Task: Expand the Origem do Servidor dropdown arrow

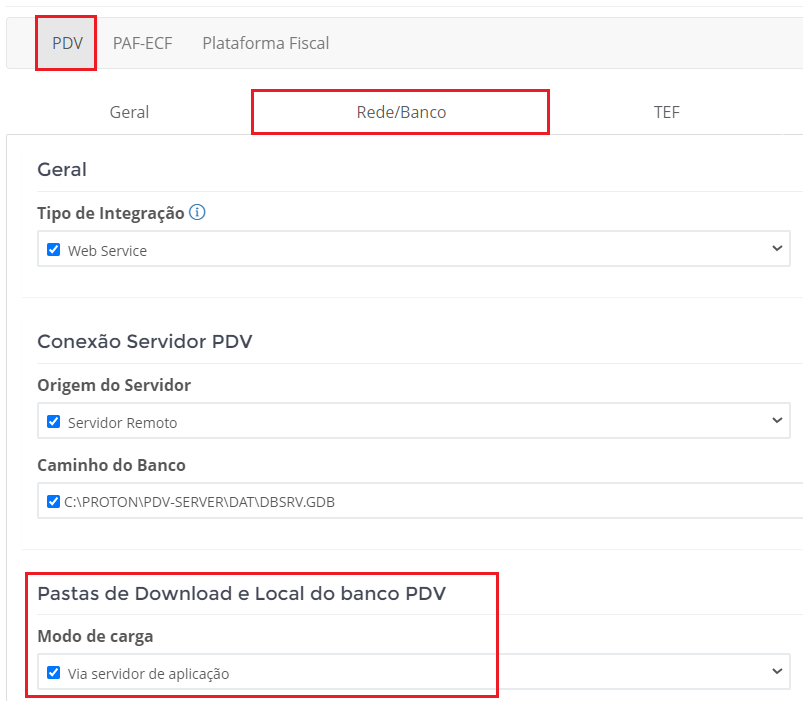Action: (x=777, y=420)
